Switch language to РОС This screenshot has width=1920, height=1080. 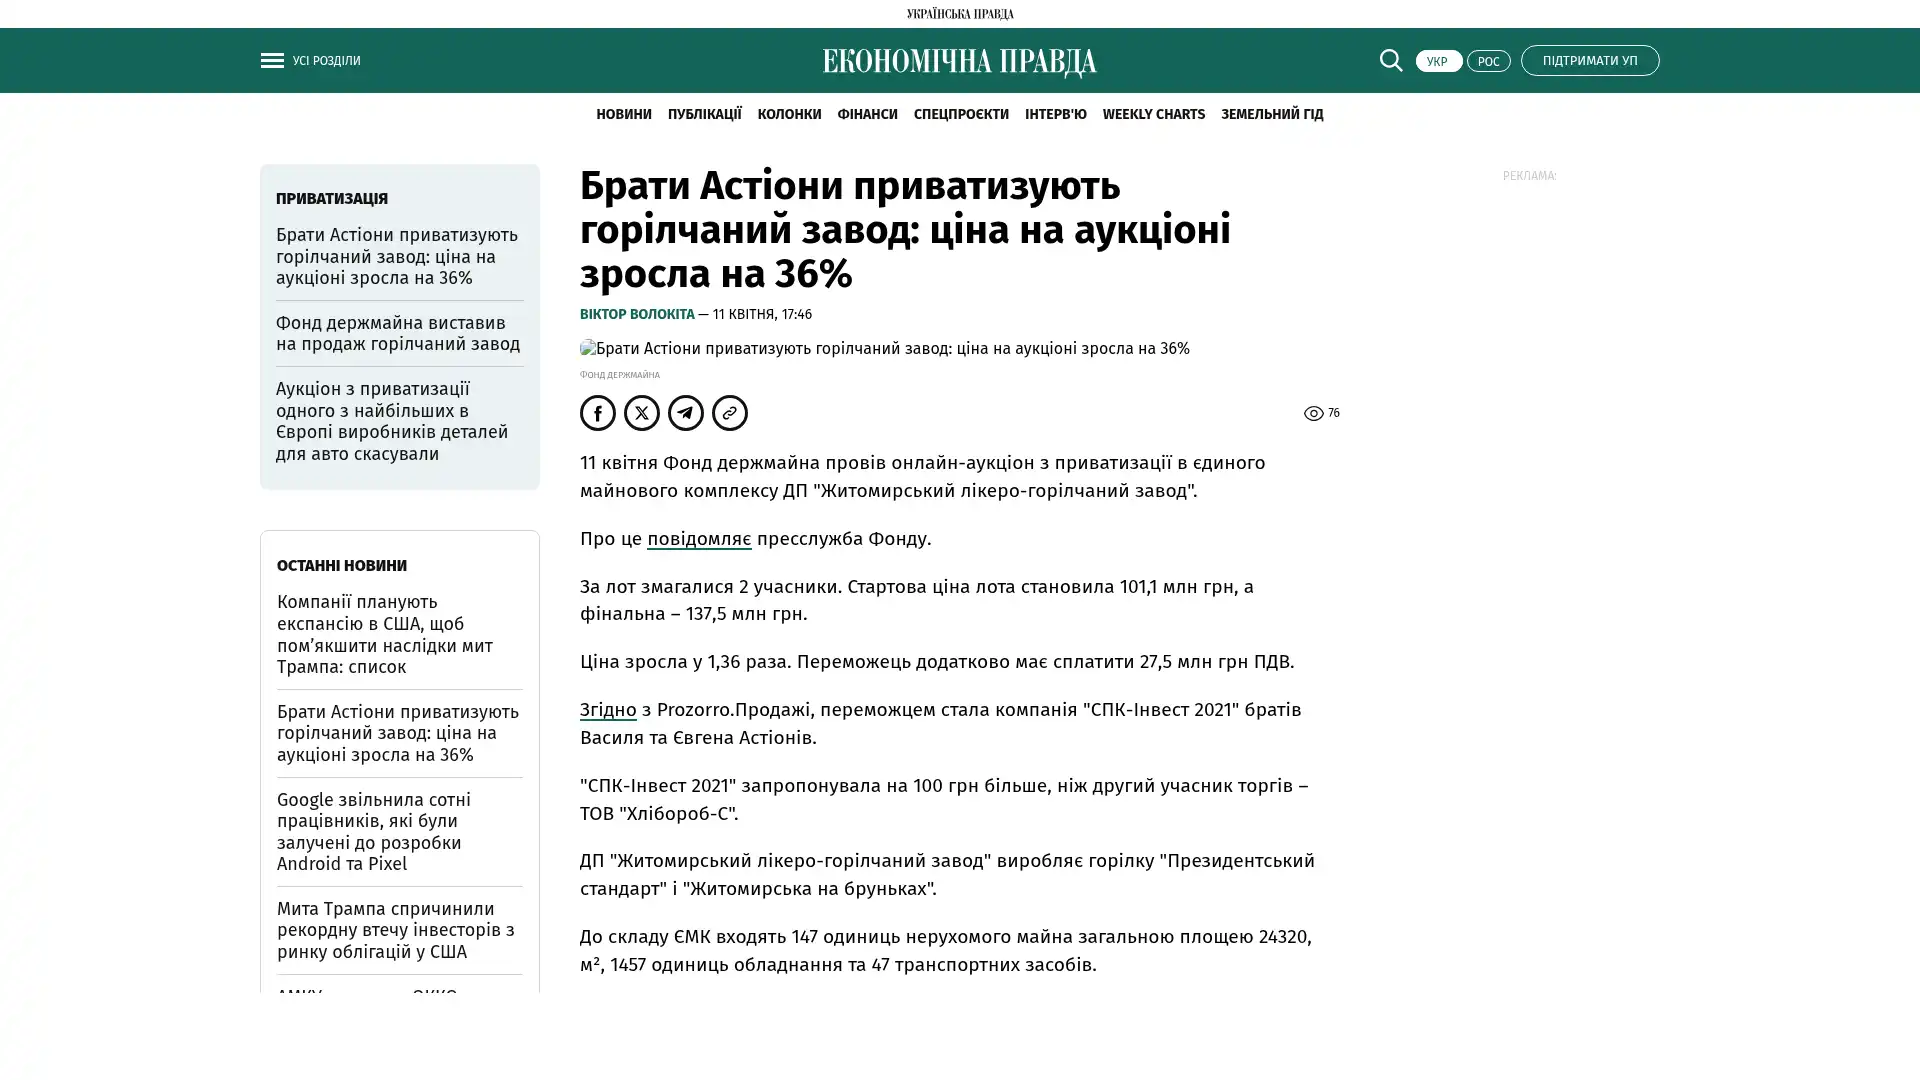pyautogui.click(x=1488, y=61)
